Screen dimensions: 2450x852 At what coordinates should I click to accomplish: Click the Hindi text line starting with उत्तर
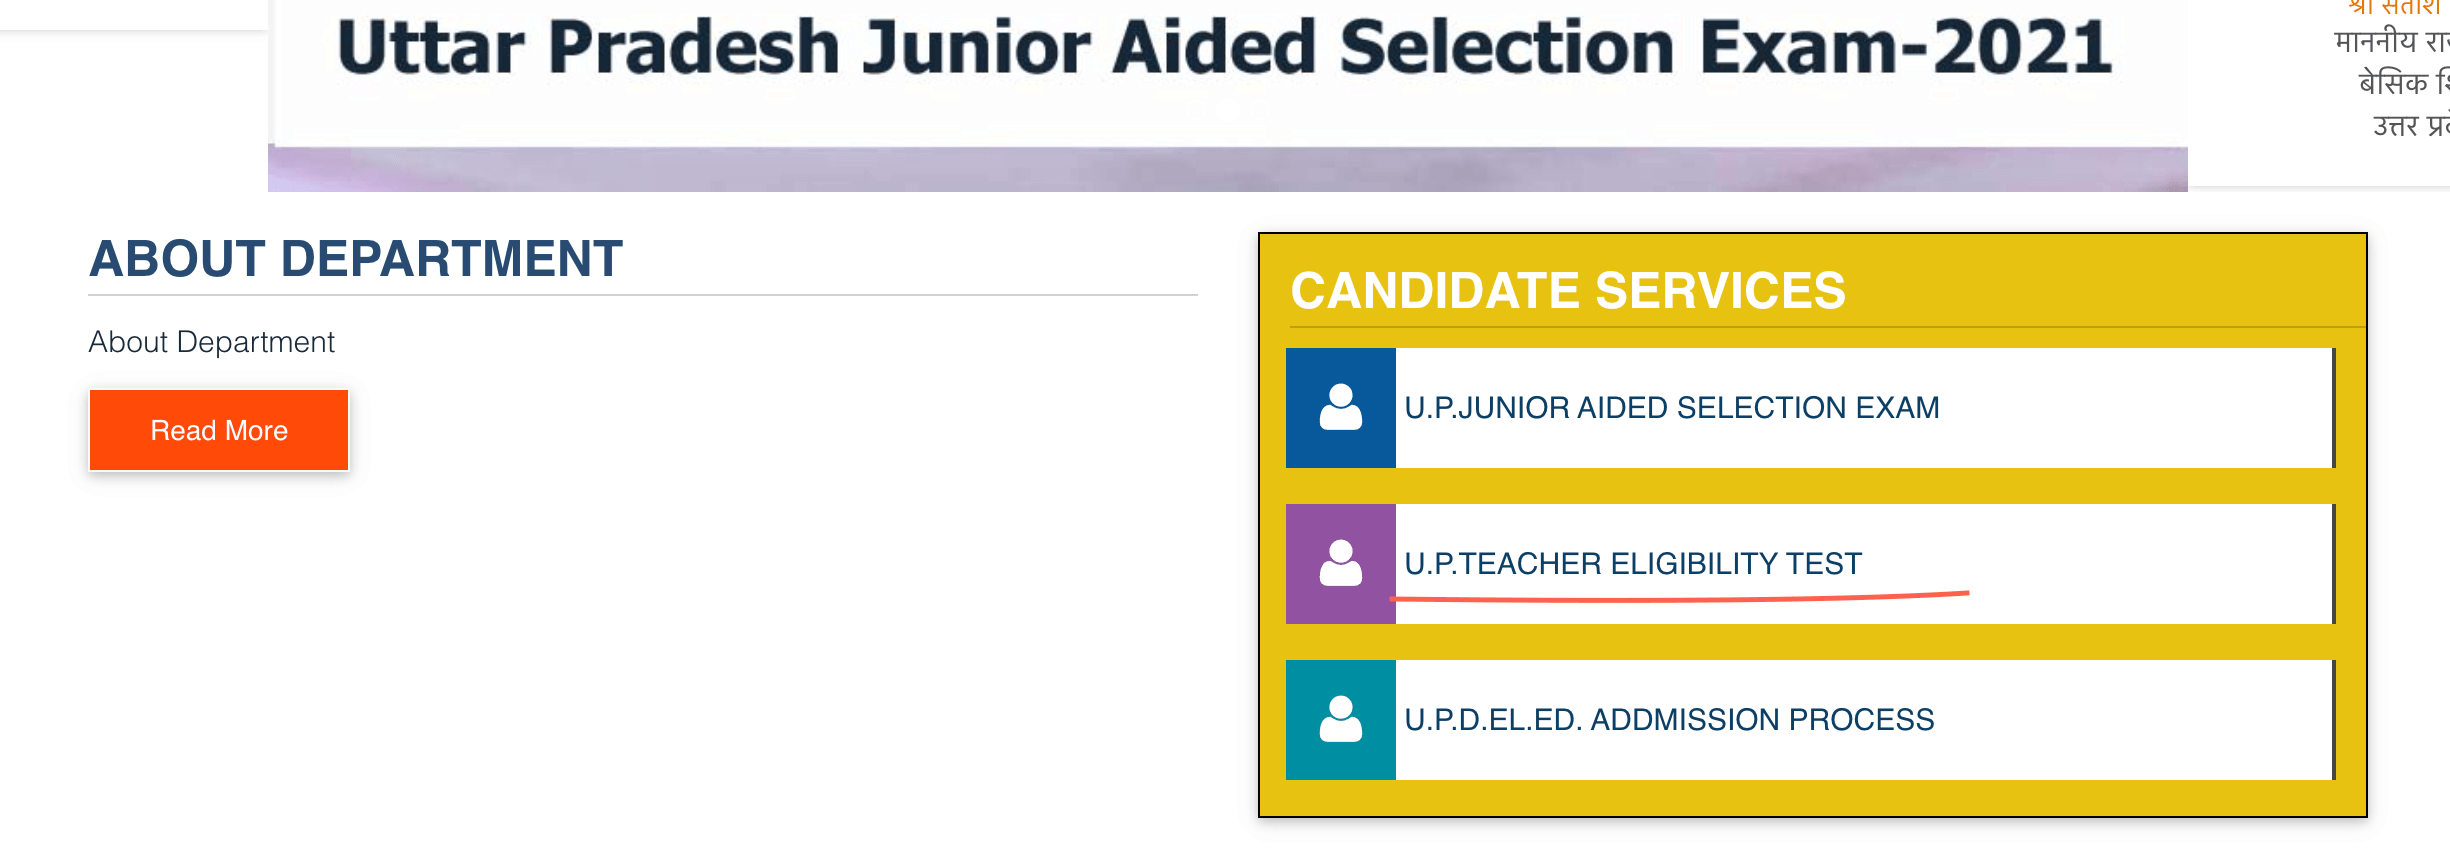[x=2411, y=126]
